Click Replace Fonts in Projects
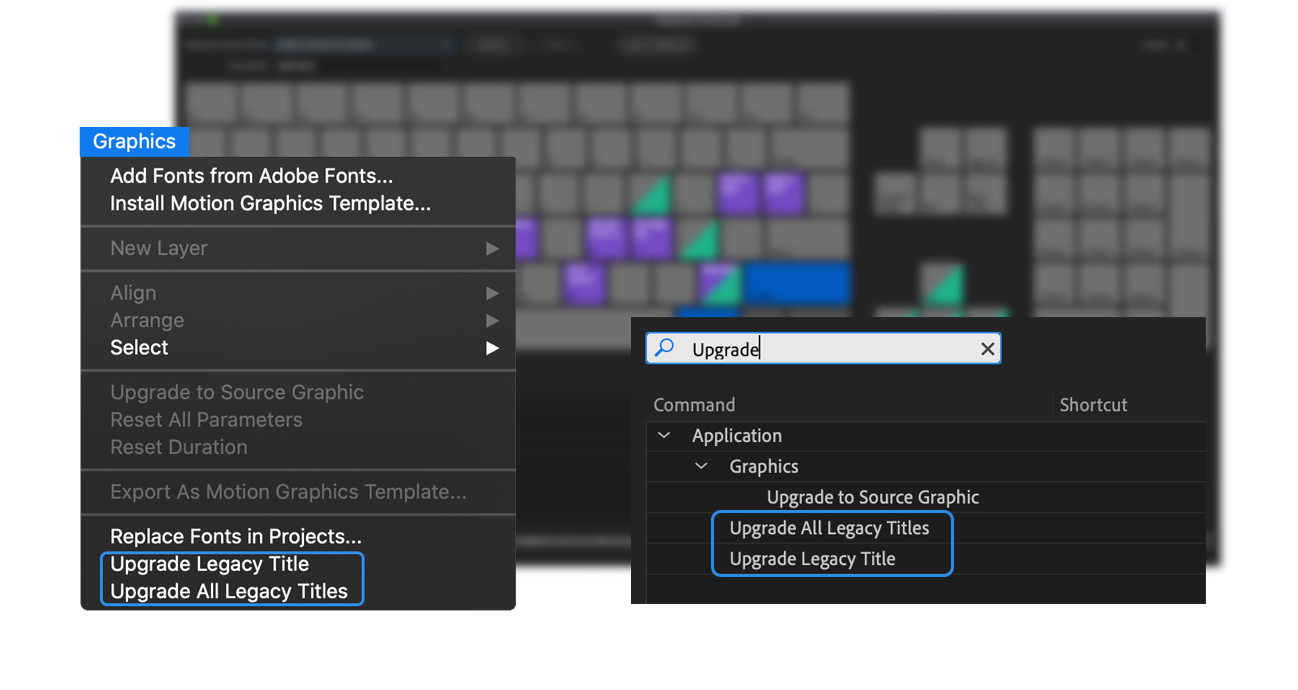The image size is (1298, 690). [236, 536]
